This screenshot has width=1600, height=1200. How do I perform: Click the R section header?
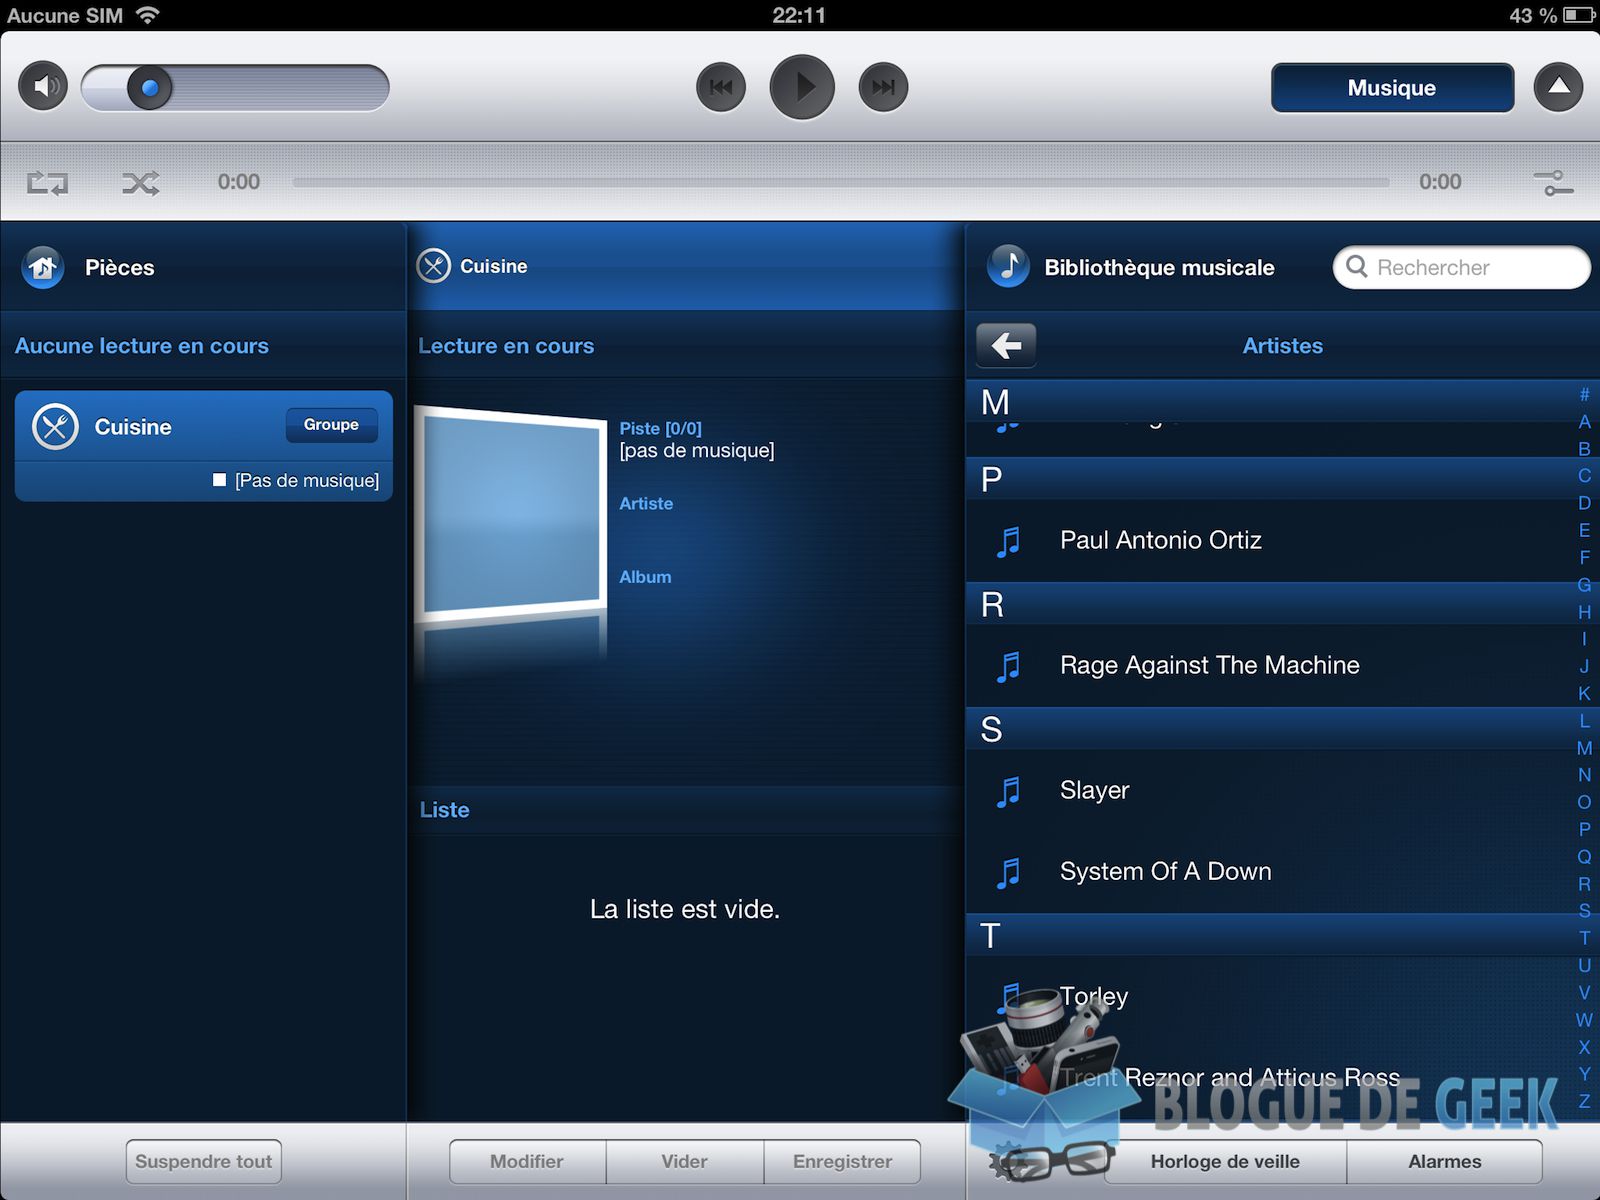click(1270, 604)
